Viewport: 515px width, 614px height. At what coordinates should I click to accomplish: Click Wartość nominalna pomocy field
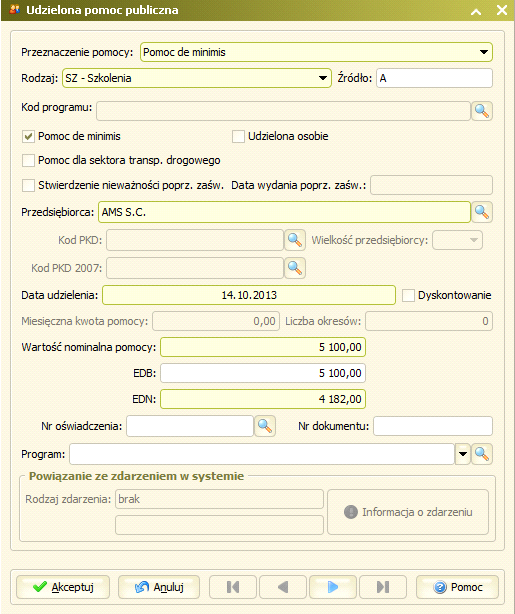pos(263,347)
